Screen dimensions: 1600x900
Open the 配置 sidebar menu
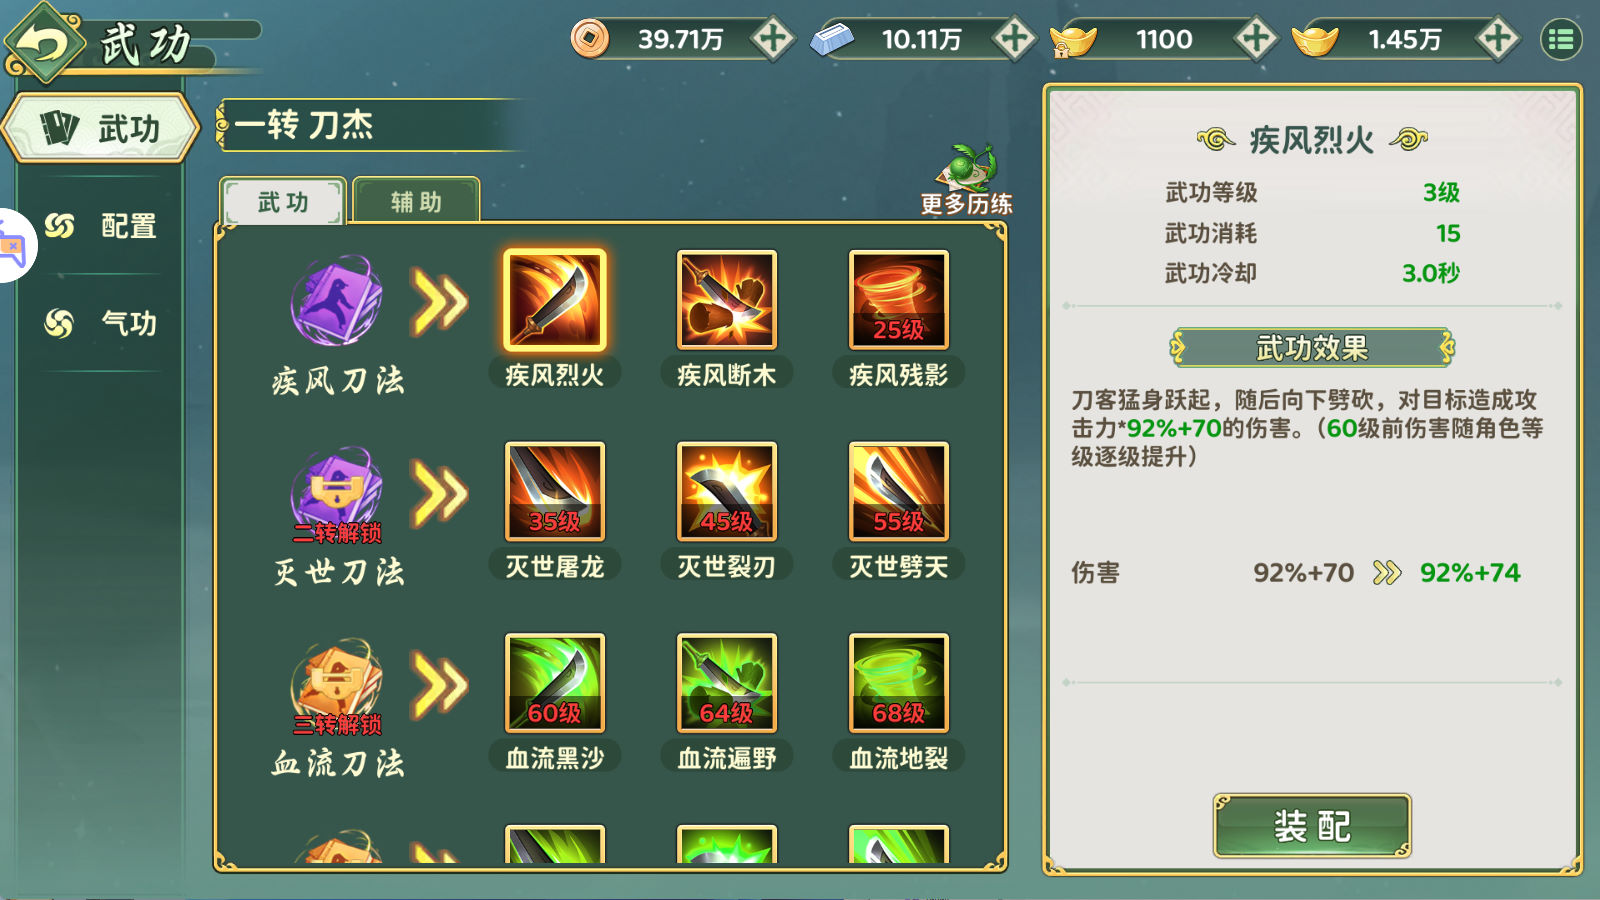tap(101, 226)
